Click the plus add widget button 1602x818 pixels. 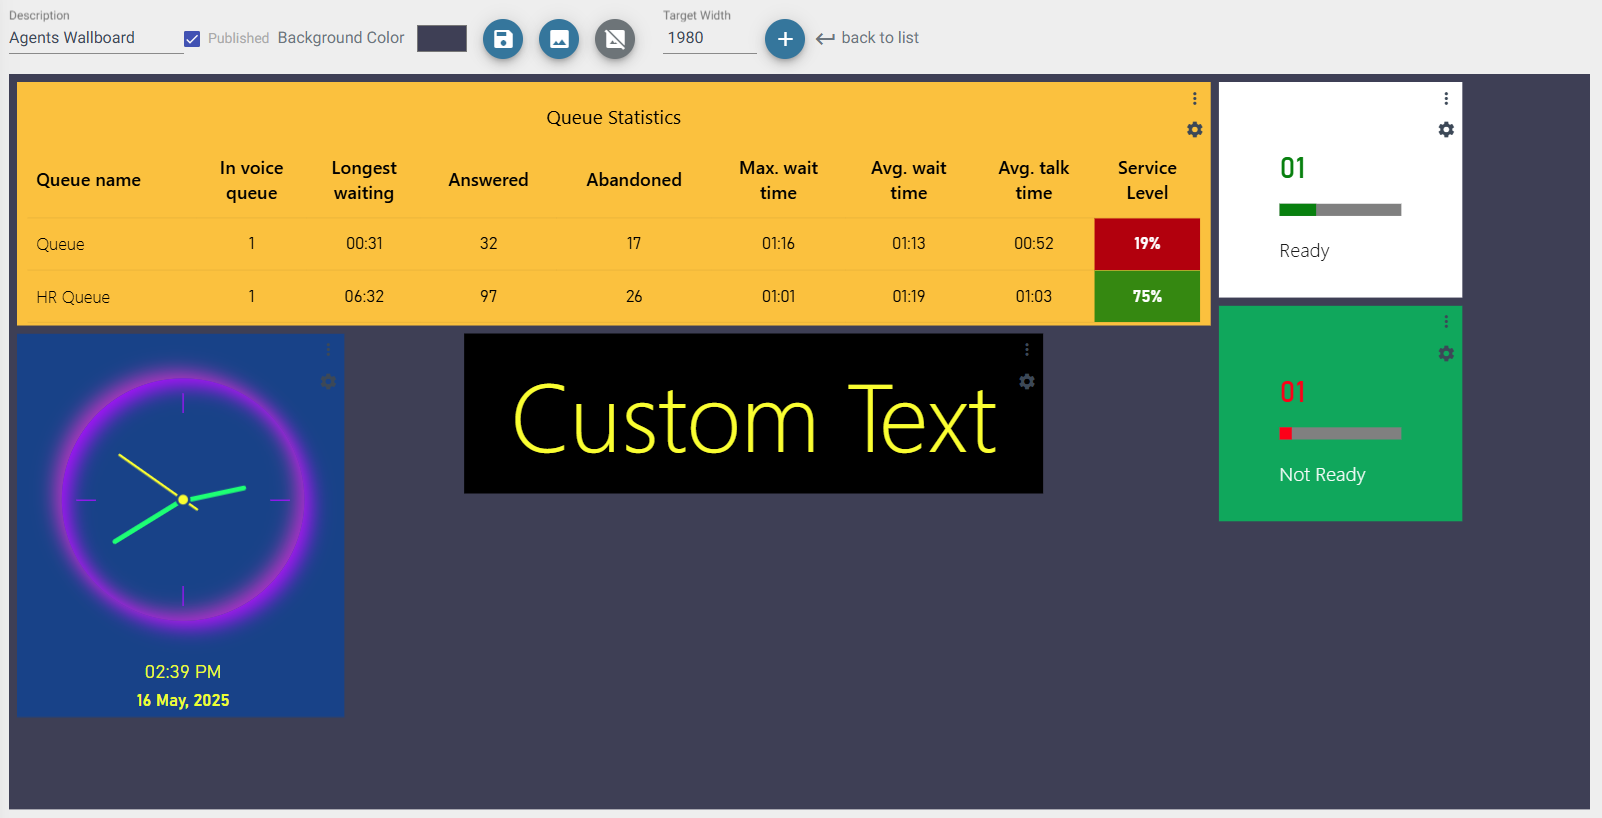click(785, 39)
